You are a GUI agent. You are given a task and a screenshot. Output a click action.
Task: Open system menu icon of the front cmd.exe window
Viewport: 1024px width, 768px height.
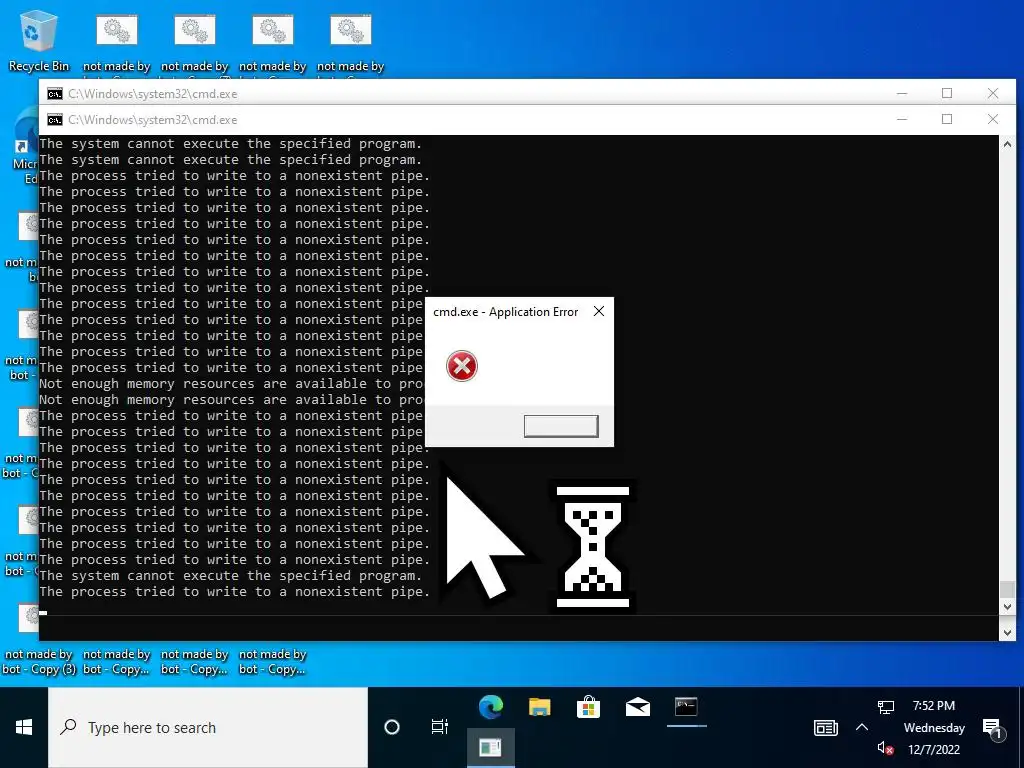pyautogui.click(x=55, y=120)
